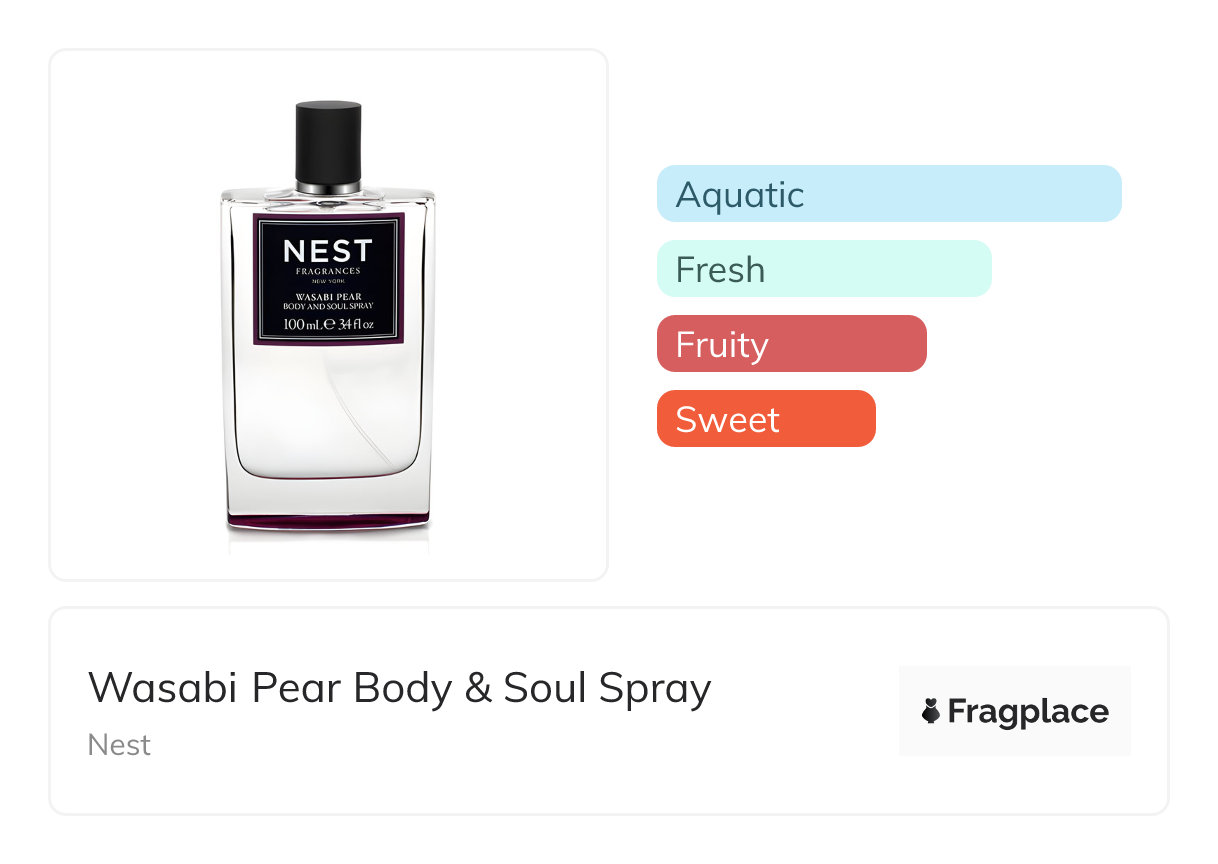Click NEW YORK text on bottle label

click(328, 281)
